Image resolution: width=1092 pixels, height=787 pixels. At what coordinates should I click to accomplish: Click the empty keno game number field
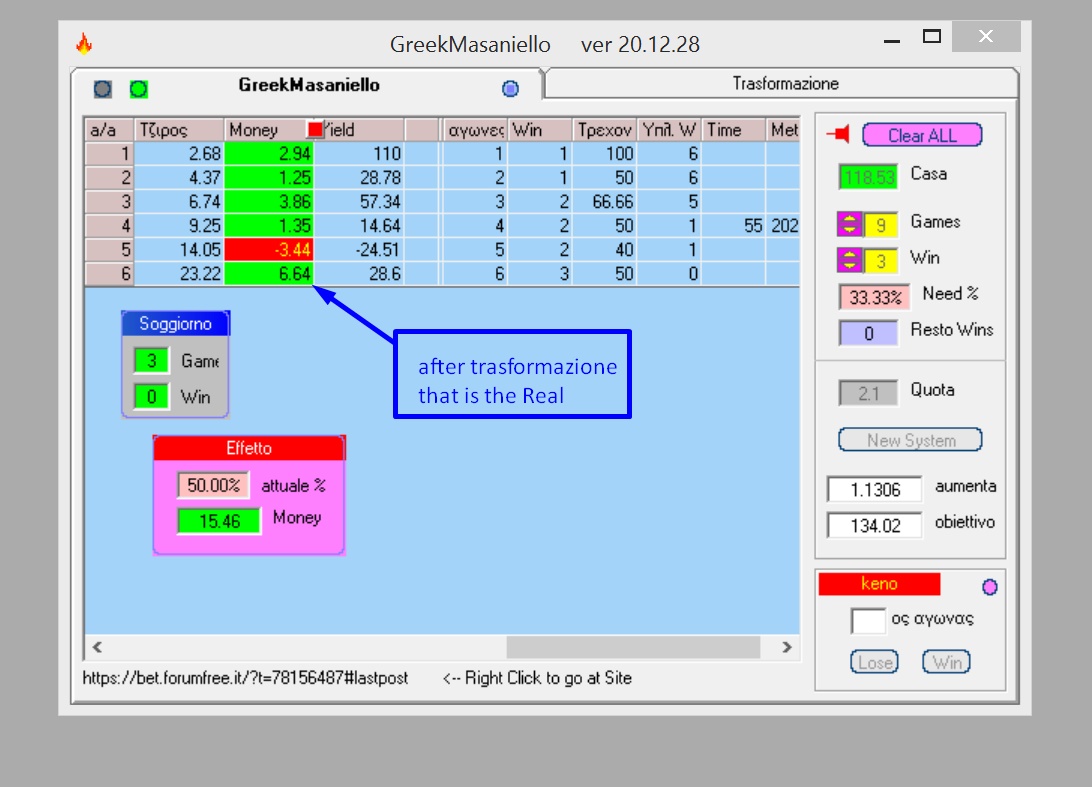[868, 620]
